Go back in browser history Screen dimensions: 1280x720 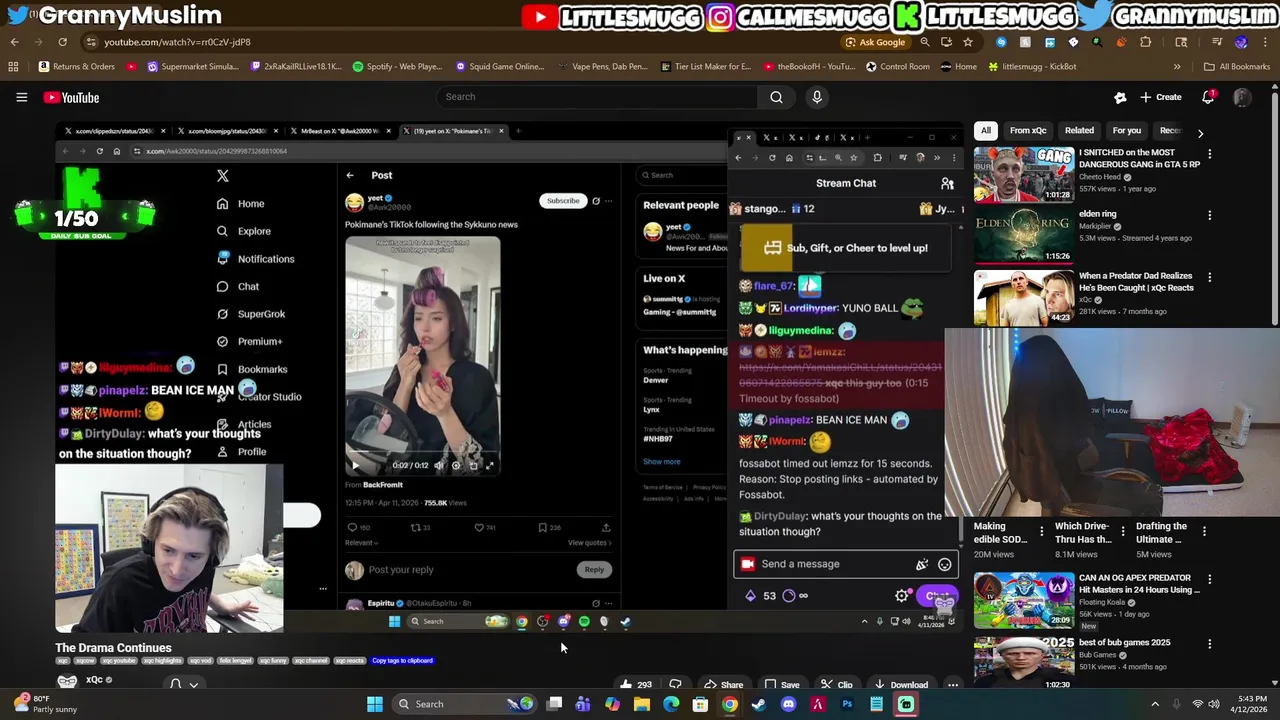point(14,42)
